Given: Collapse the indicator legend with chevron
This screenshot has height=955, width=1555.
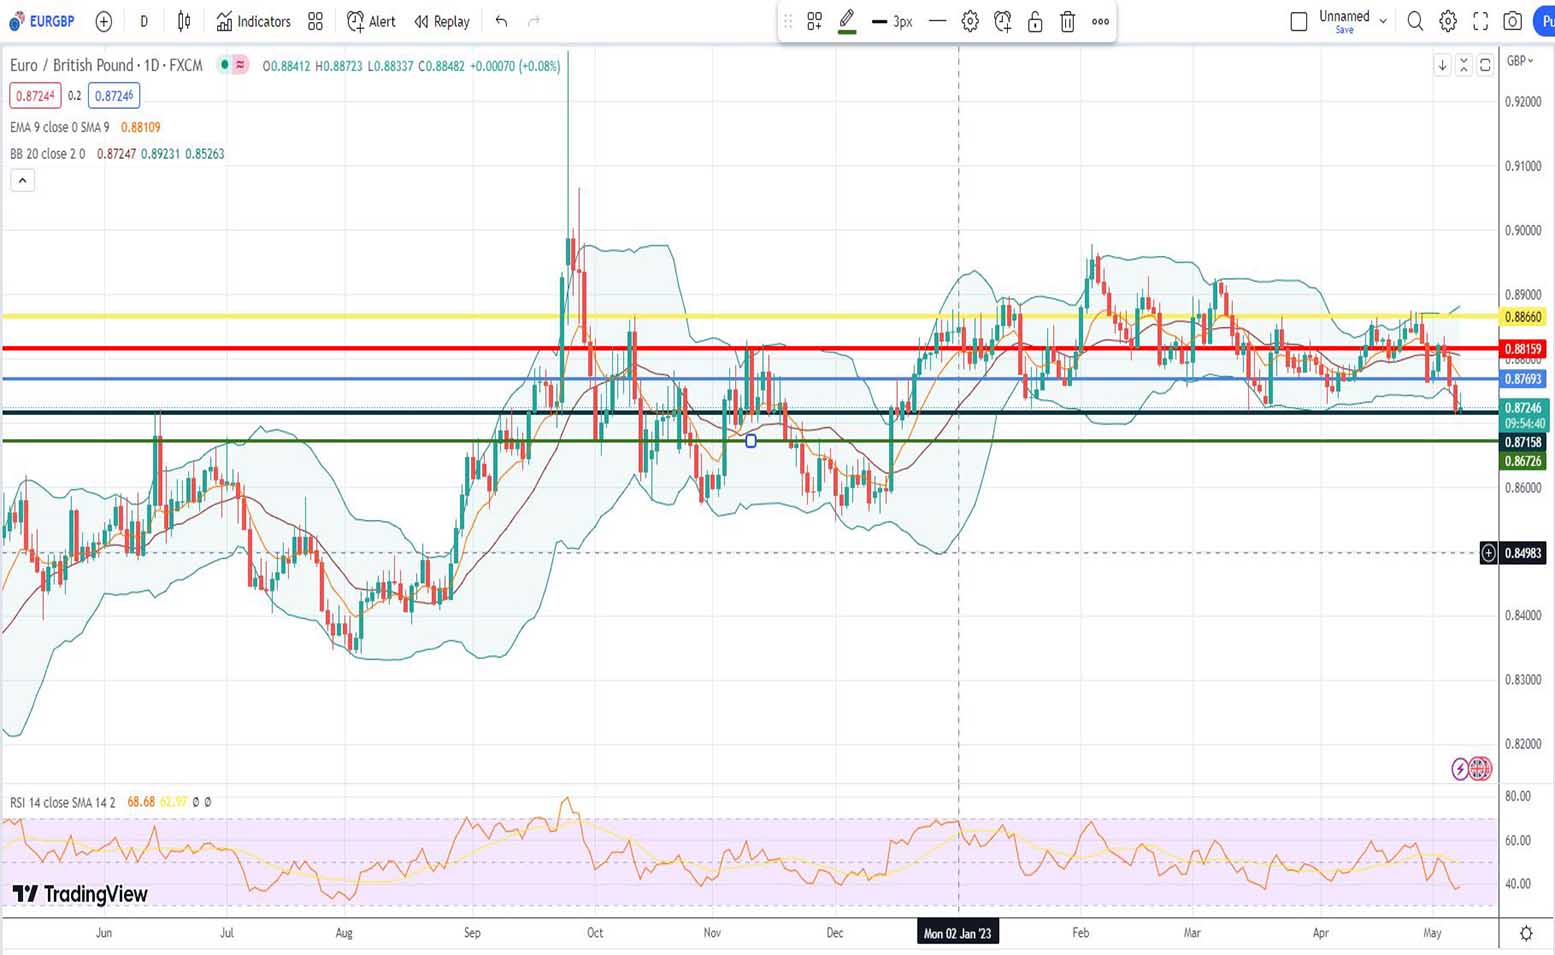Looking at the screenshot, I should (22, 181).
